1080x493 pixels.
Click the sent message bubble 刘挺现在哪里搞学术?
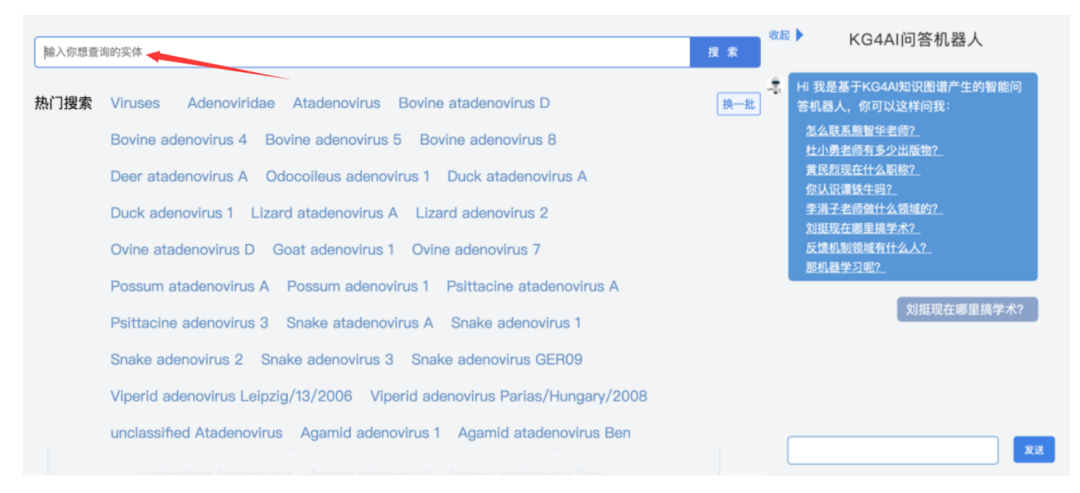click(966, 310)
